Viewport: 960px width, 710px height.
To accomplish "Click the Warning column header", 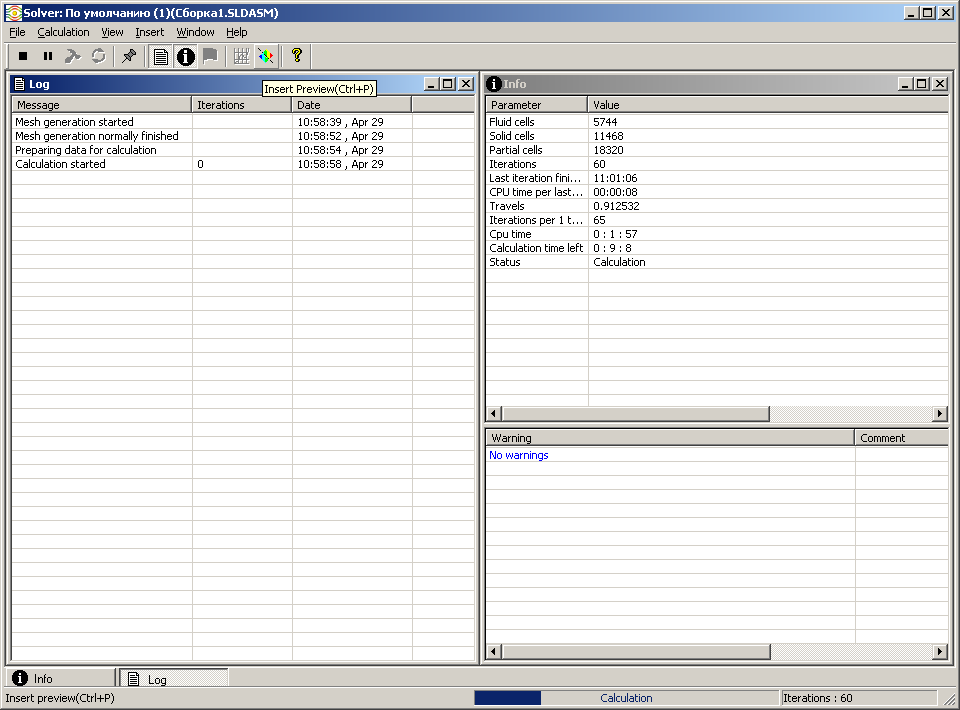I will 670,438.
